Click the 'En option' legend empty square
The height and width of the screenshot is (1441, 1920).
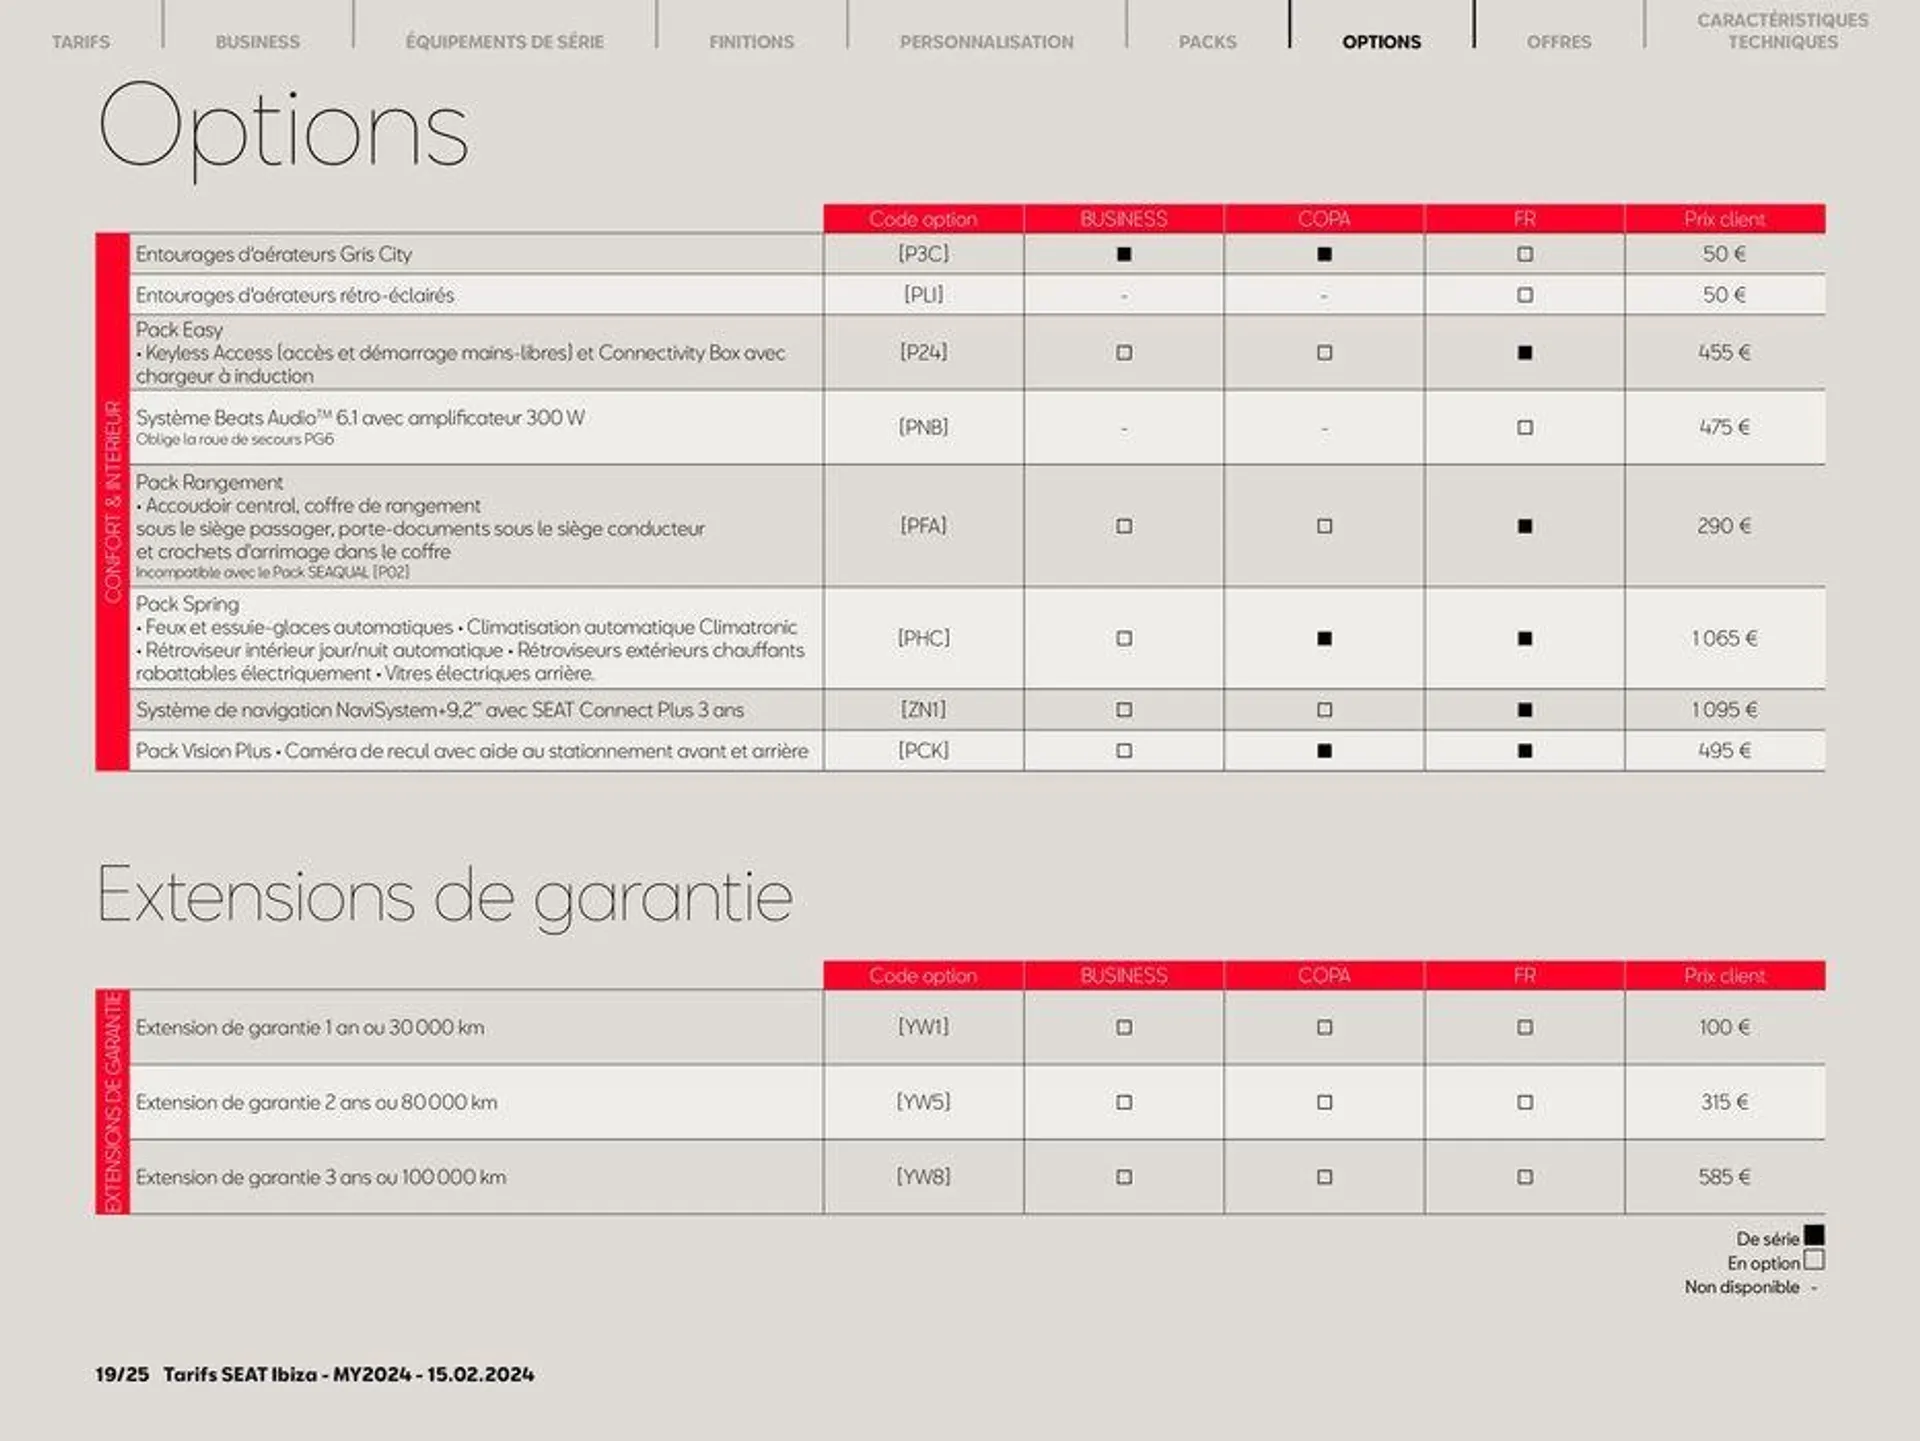coord(1814,1260)
